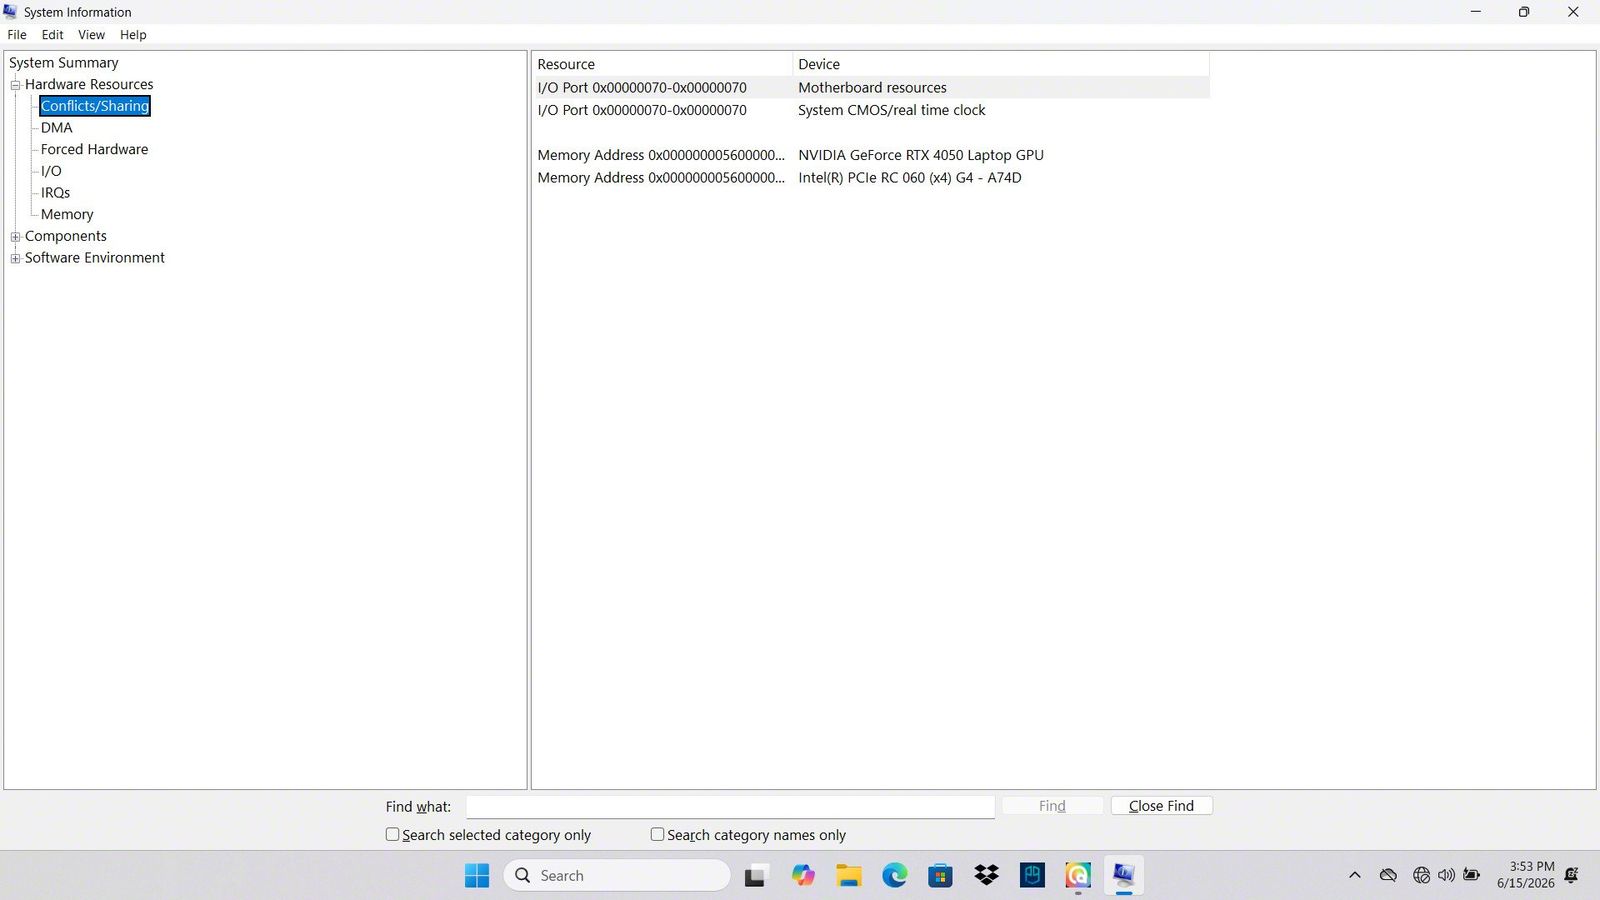Select the NVIDIA GeForce RTX 4050 Laptop GPU row
Screen dimensions: 1600x900
pyautogui.click(x=872, y=156)
